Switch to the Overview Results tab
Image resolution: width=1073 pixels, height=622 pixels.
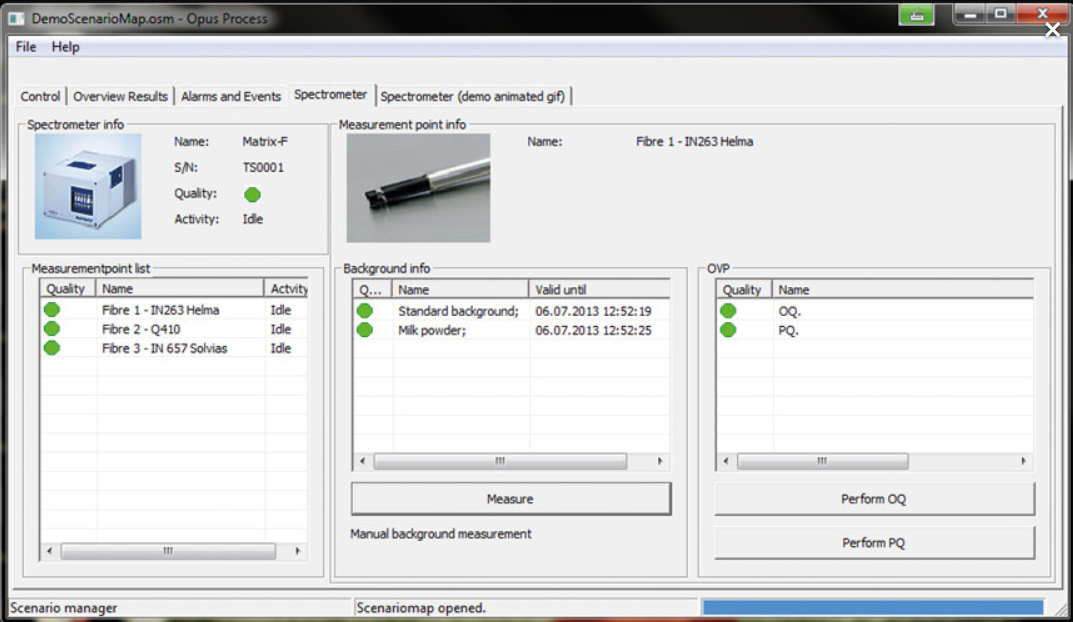coord(120,96)
